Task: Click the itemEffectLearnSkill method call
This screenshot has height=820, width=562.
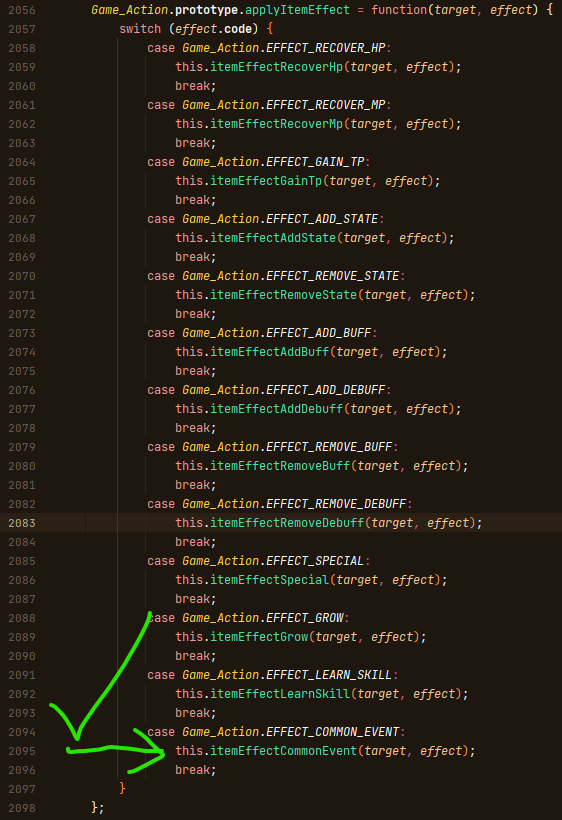Action: (280, 694)
